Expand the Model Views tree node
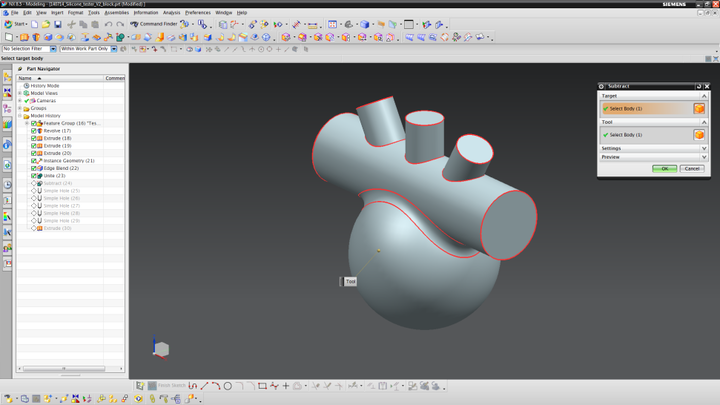 pyautogui.click(x=20, y=93)
